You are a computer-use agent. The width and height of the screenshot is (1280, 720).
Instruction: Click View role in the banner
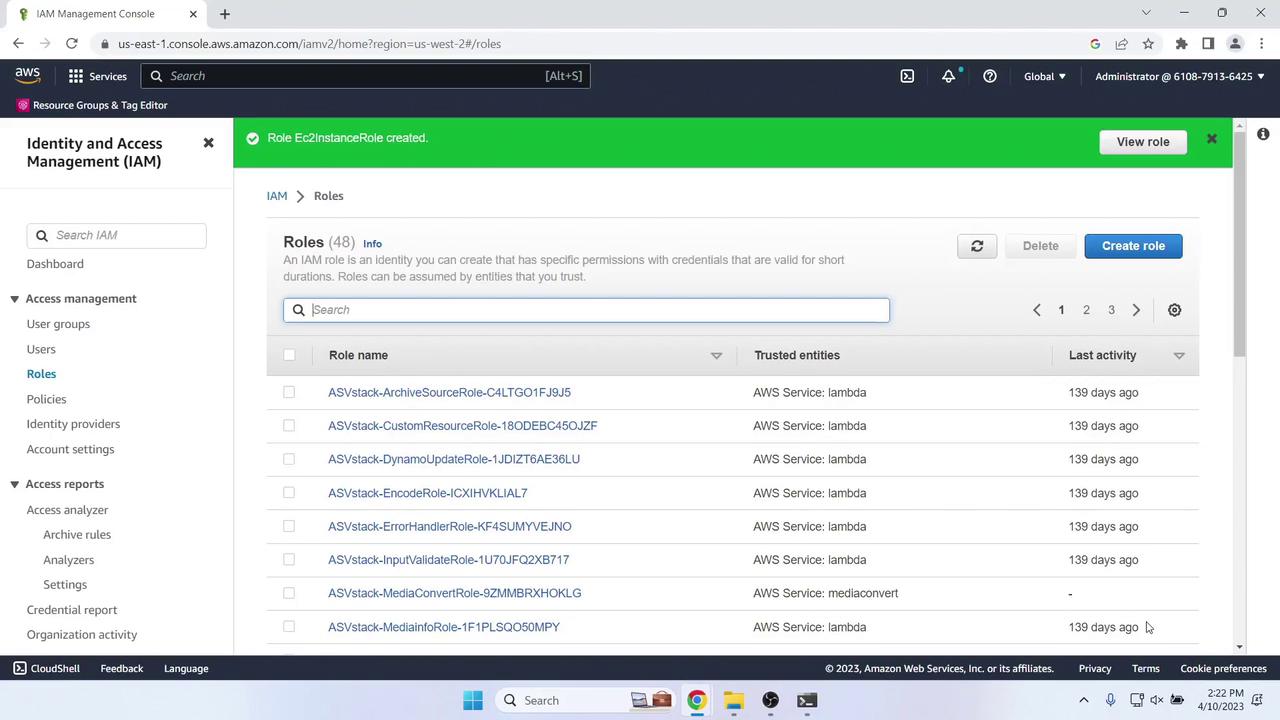point(1143,142)
